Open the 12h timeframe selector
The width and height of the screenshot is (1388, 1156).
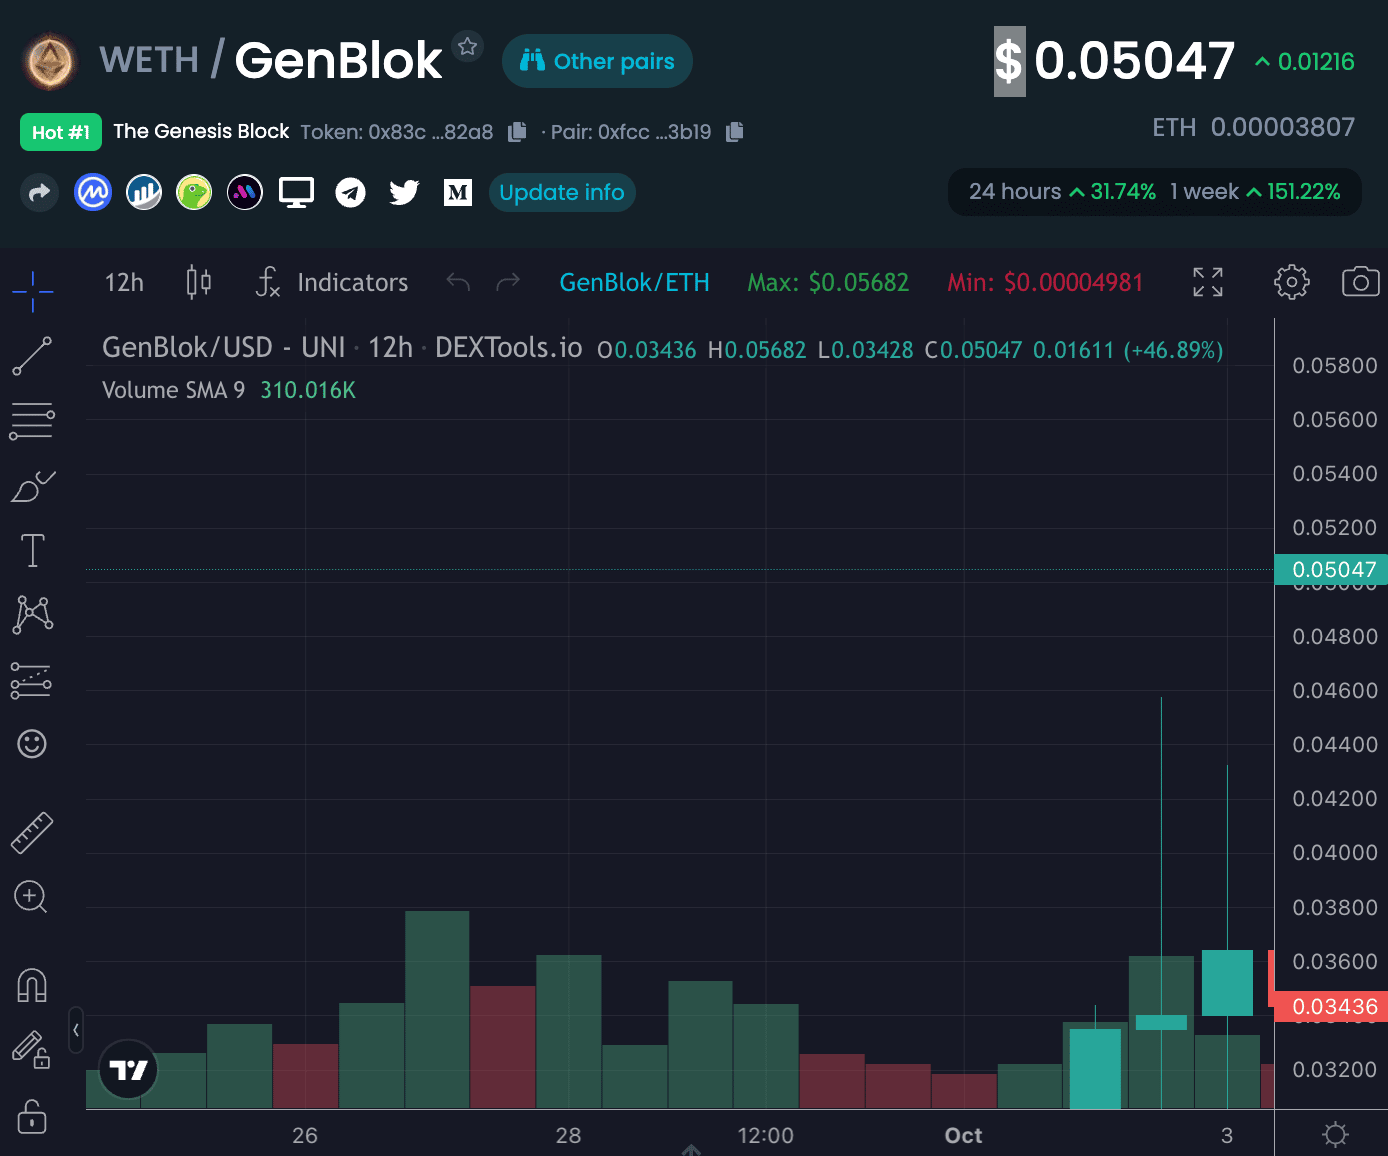coord(125,283)
